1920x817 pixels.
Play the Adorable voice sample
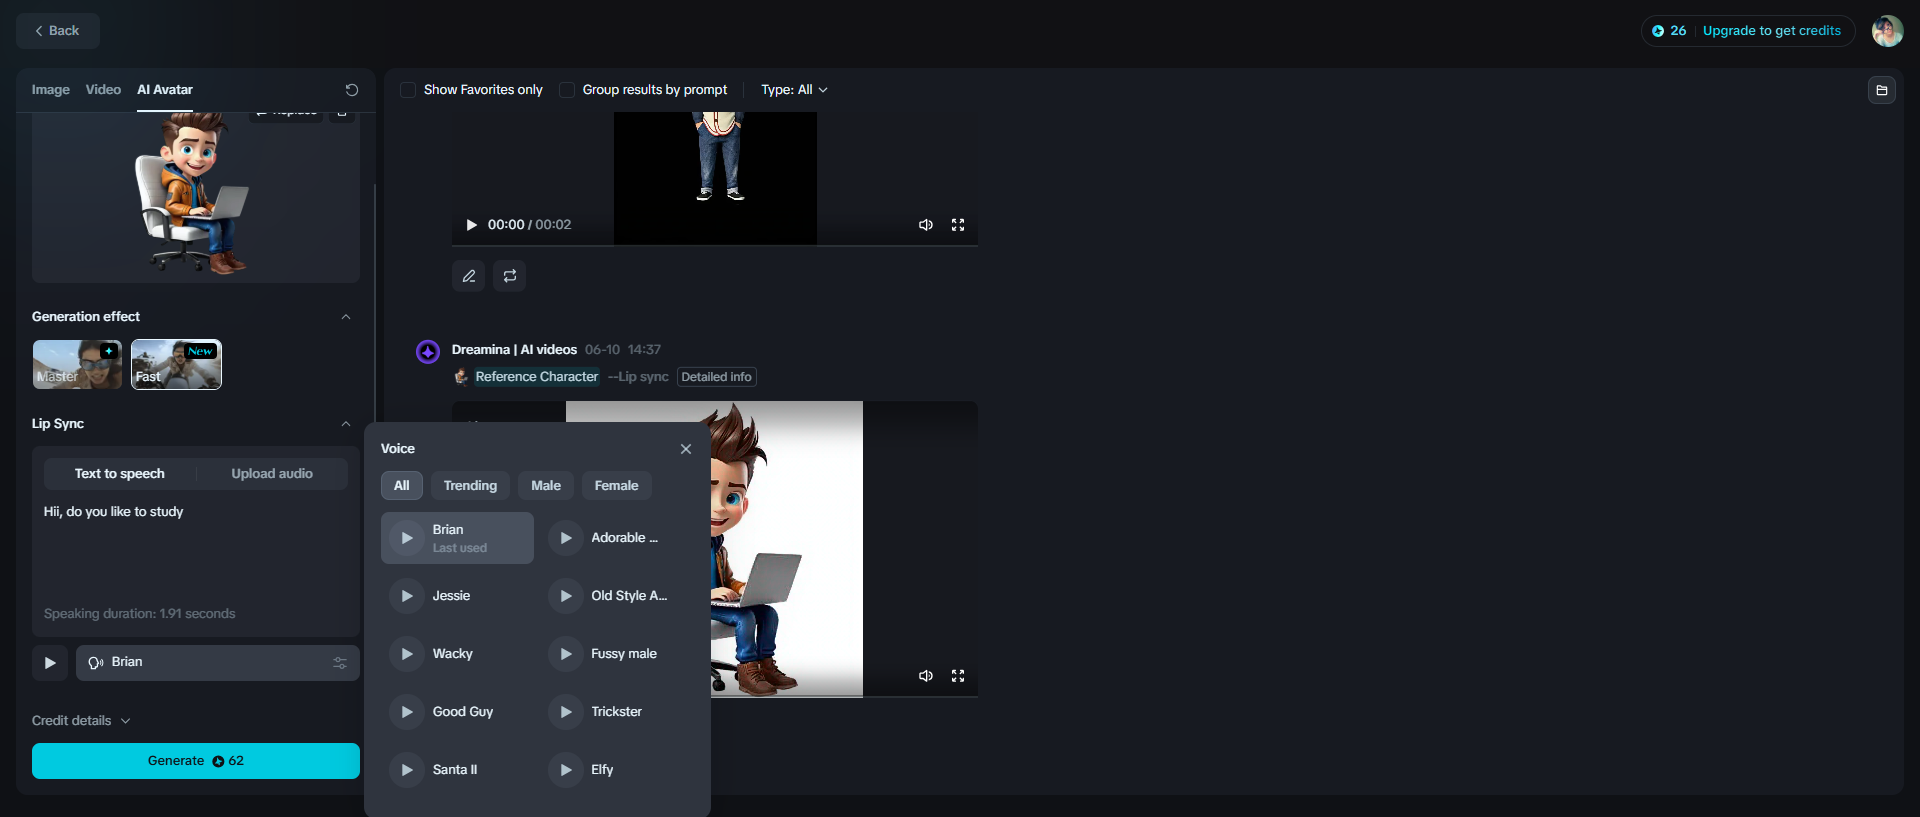[566, 538]
